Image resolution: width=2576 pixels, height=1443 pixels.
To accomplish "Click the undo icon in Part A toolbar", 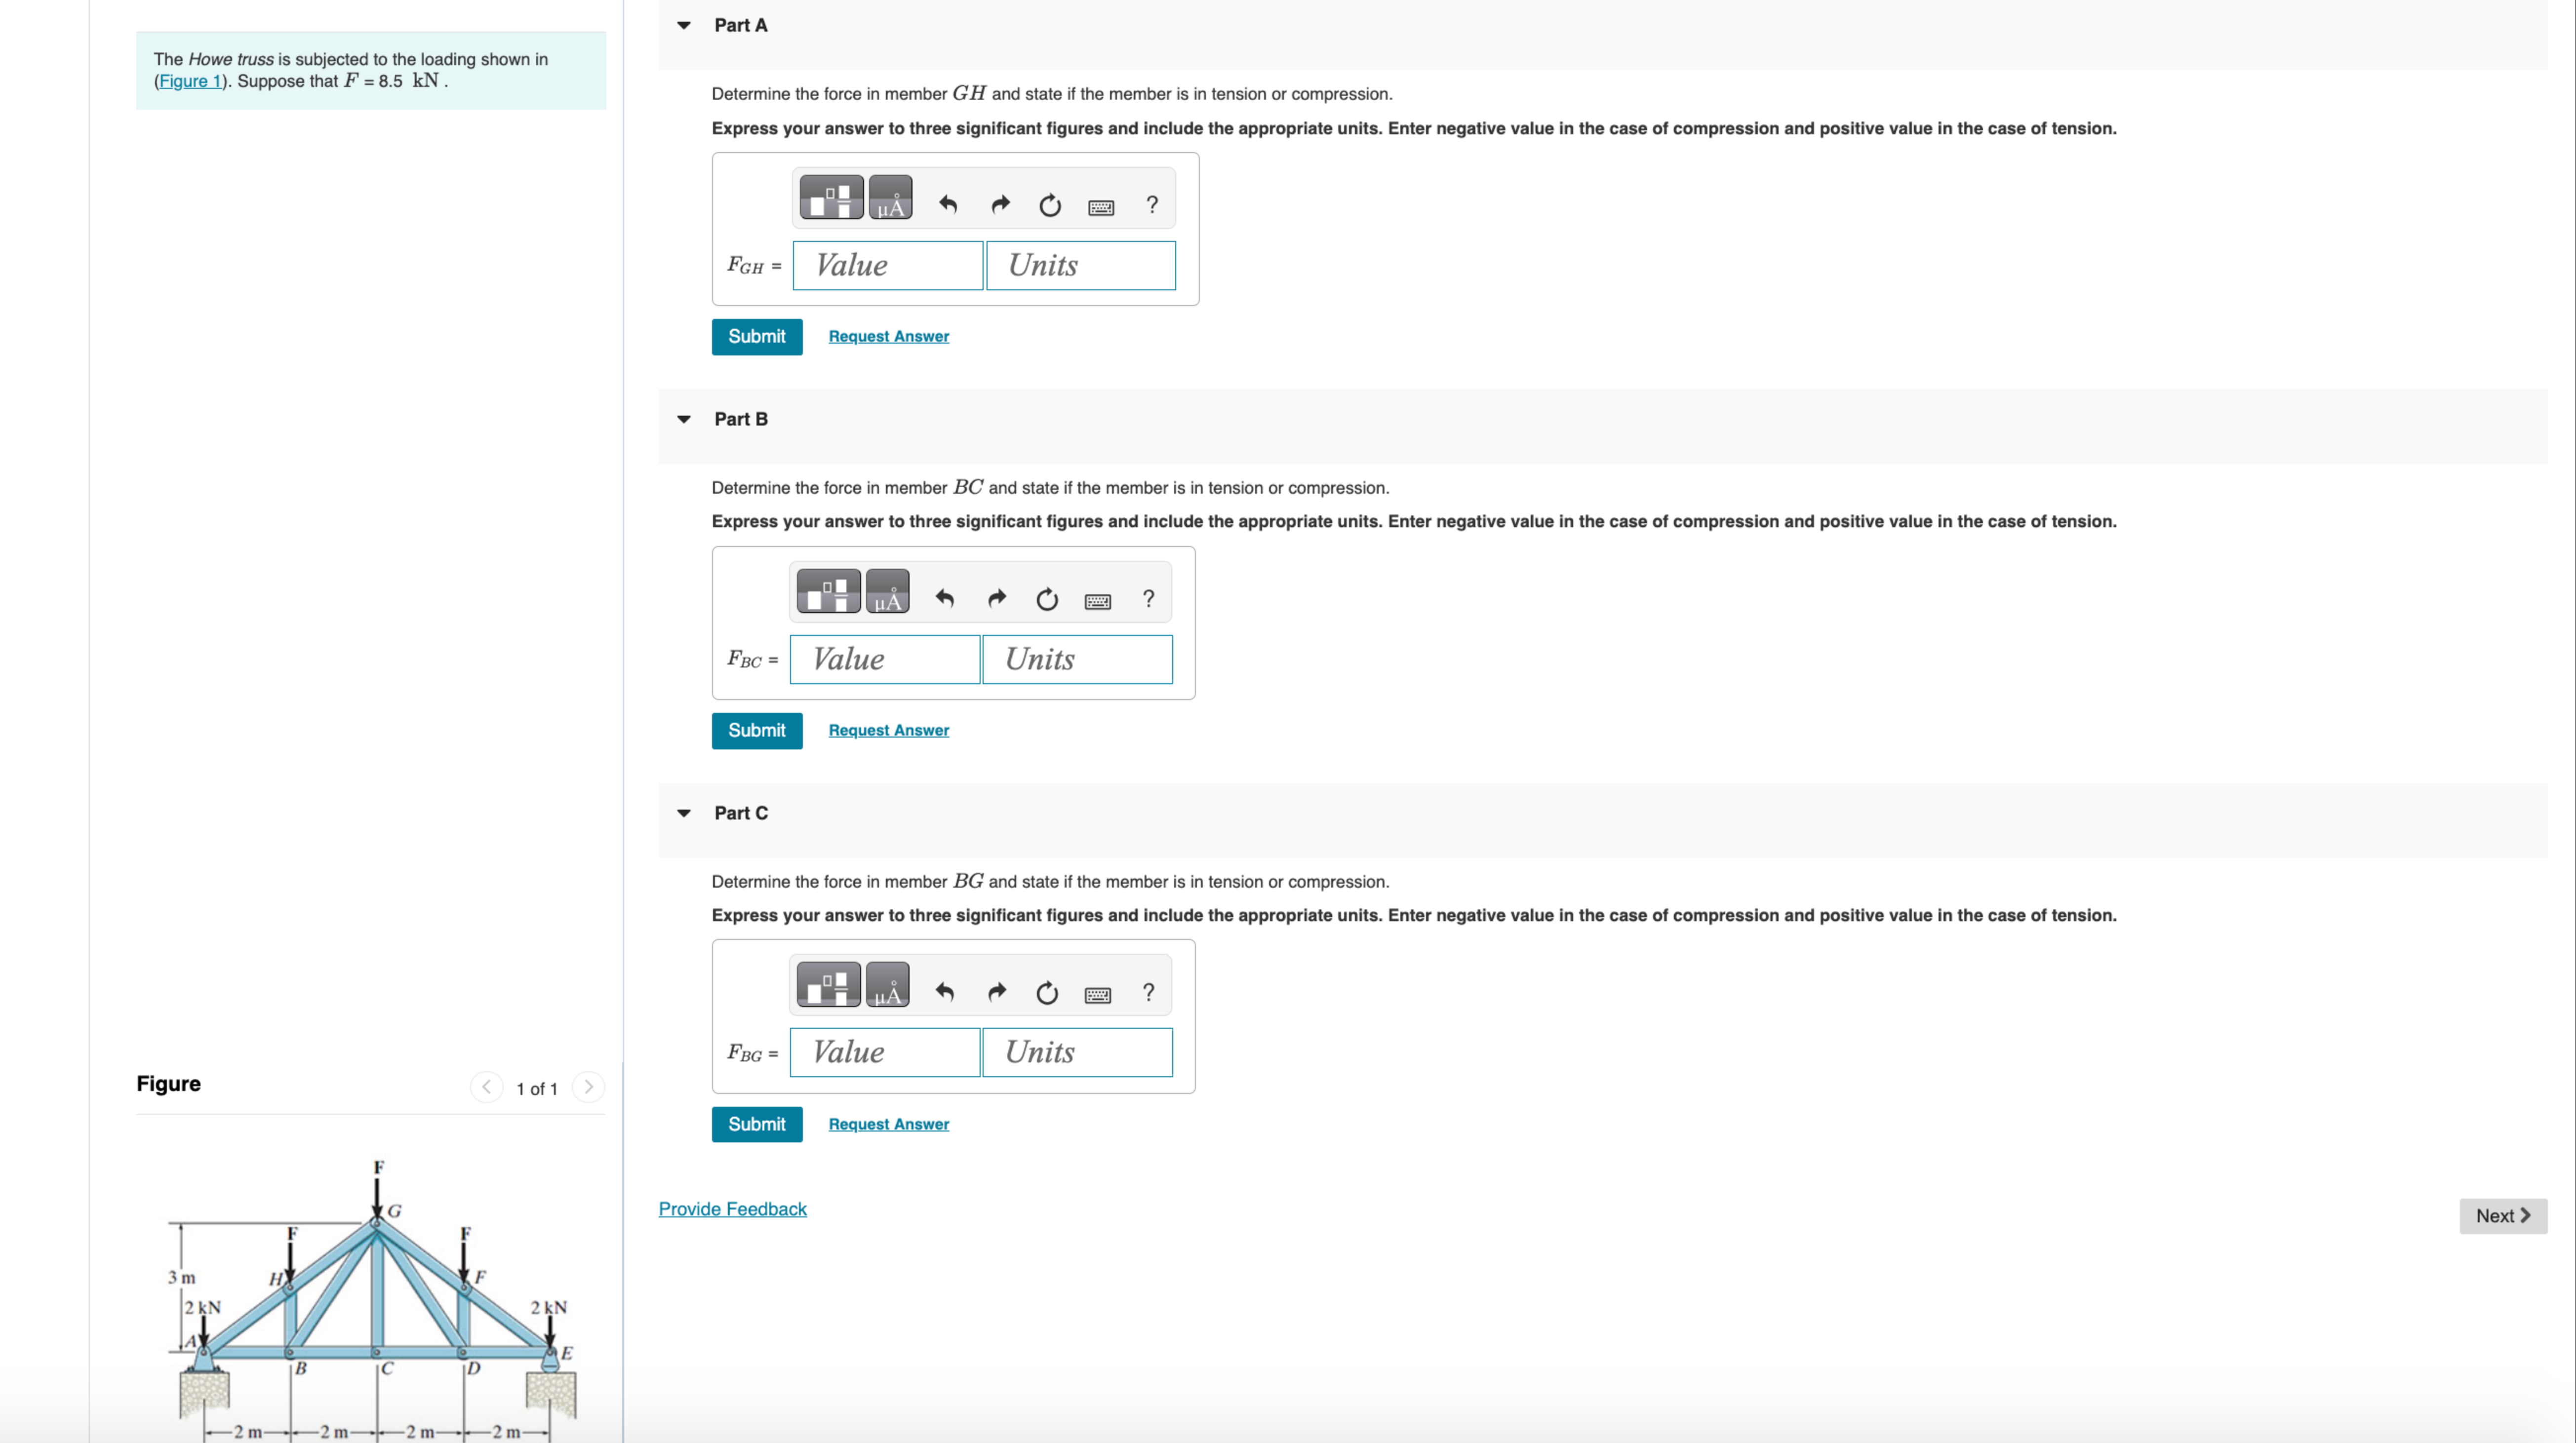I will pos(947,205).
